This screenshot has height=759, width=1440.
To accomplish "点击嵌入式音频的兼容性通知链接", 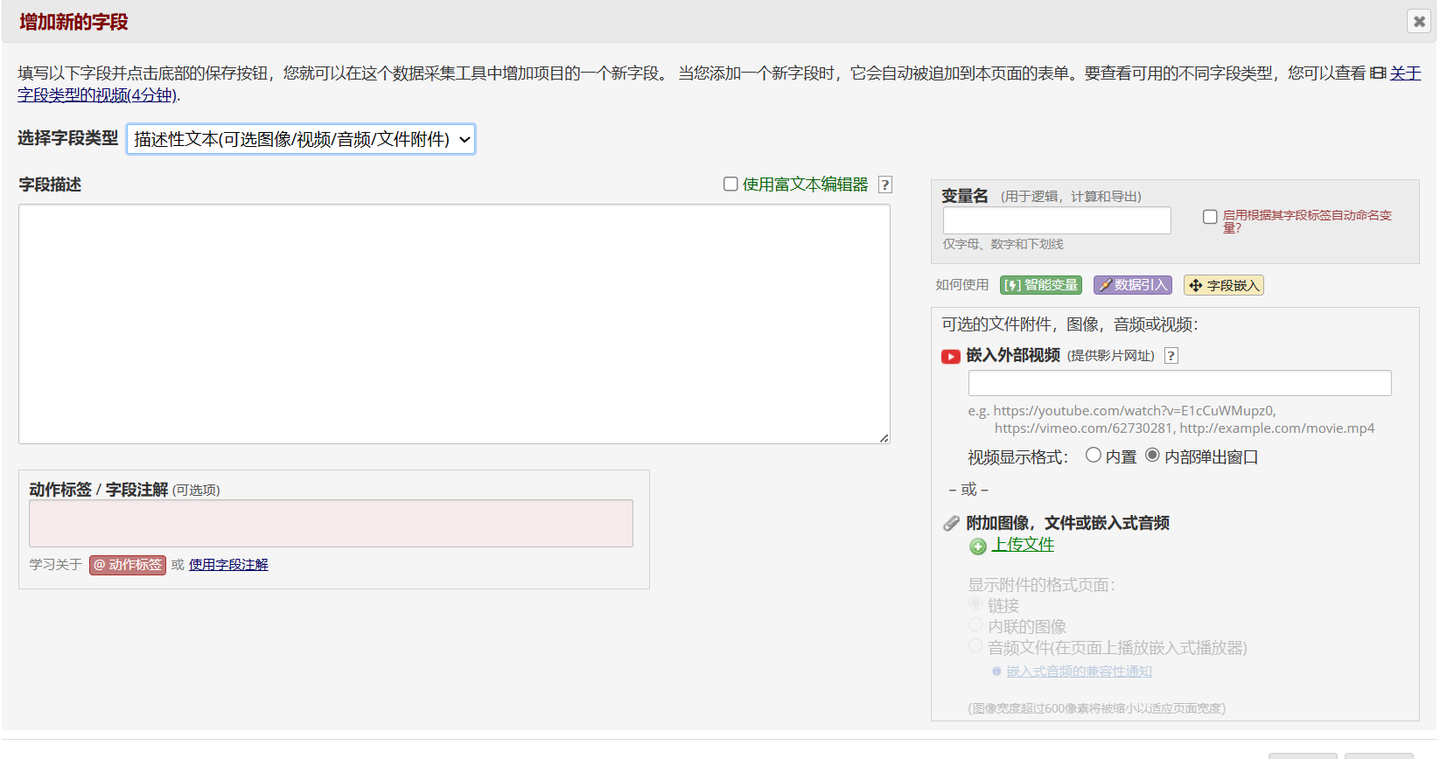I will (1078, 671).
